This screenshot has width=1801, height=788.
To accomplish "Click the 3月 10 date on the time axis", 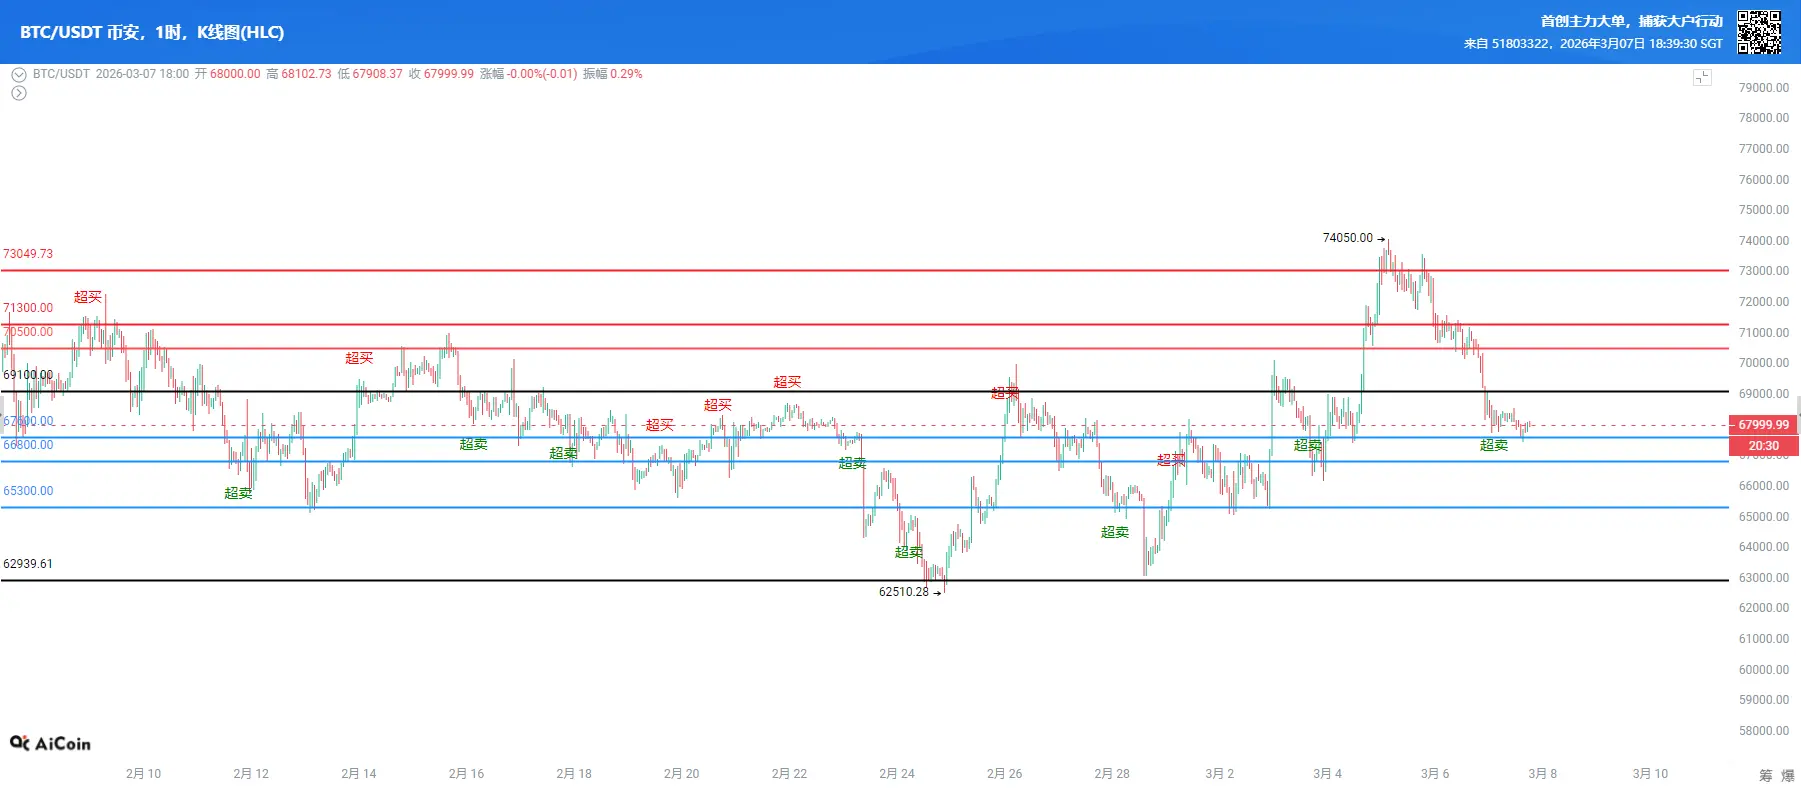I will (x=1651, y=774).
